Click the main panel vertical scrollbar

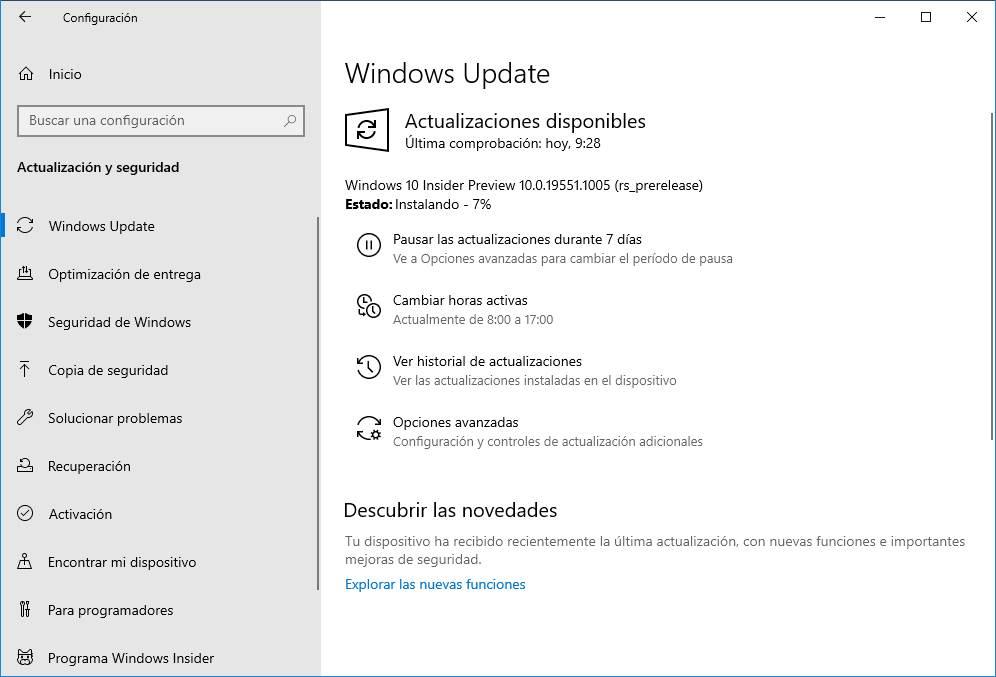pyautogui.click(x=992, y=276)
